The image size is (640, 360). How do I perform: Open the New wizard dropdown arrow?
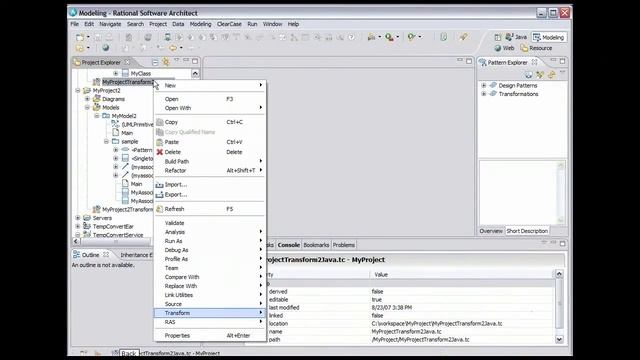click(x=88, y=37)
